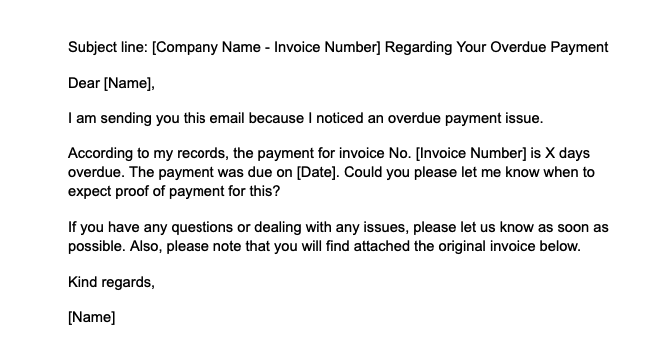656x360 pixels.
Task: Click the "X days" placeholder text
Action: pyautogui.click(x=567, y=154)
